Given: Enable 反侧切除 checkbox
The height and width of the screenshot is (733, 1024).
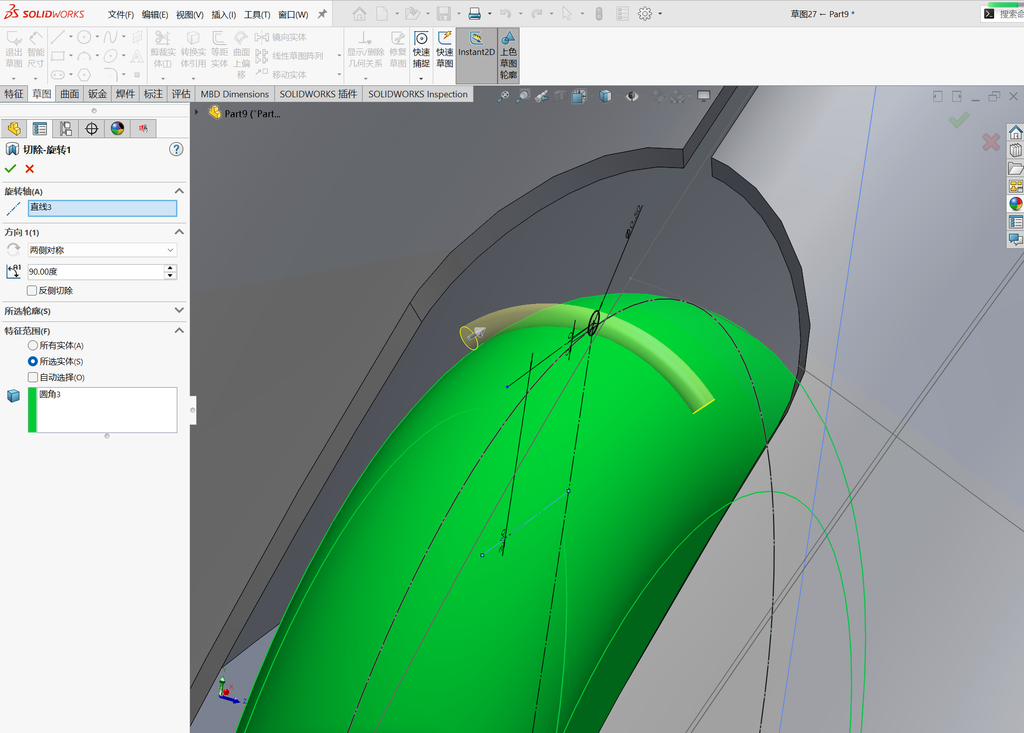Looking at the screenshot, I should pyautogui.click(x=32, y=290).
